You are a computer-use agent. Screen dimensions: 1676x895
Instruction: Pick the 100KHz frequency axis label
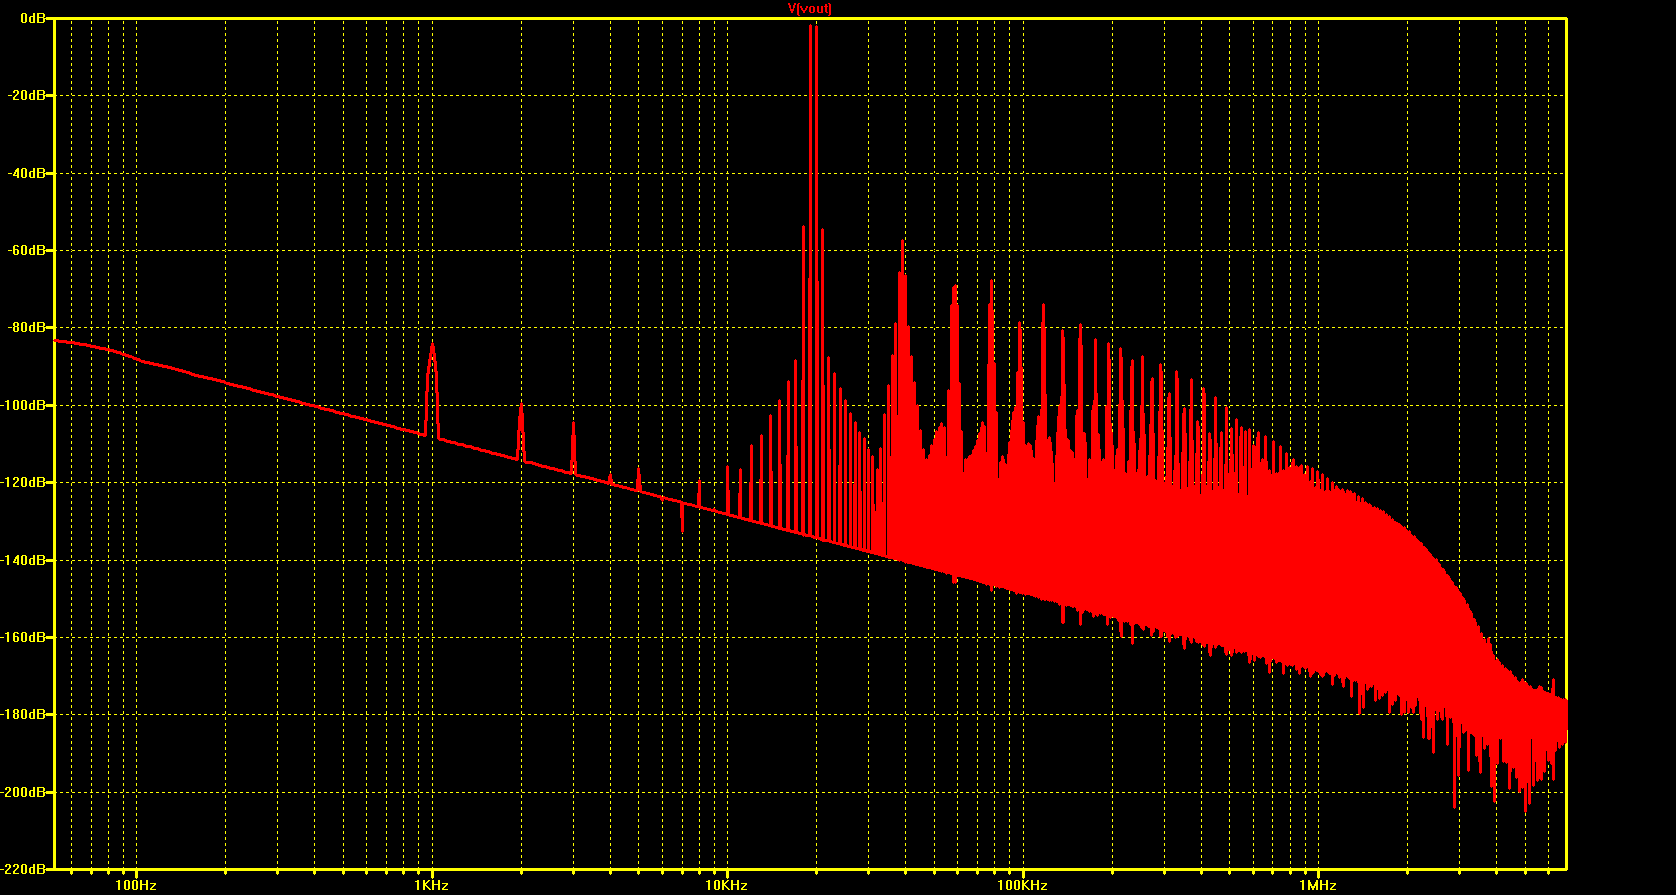click(1022, 885)
